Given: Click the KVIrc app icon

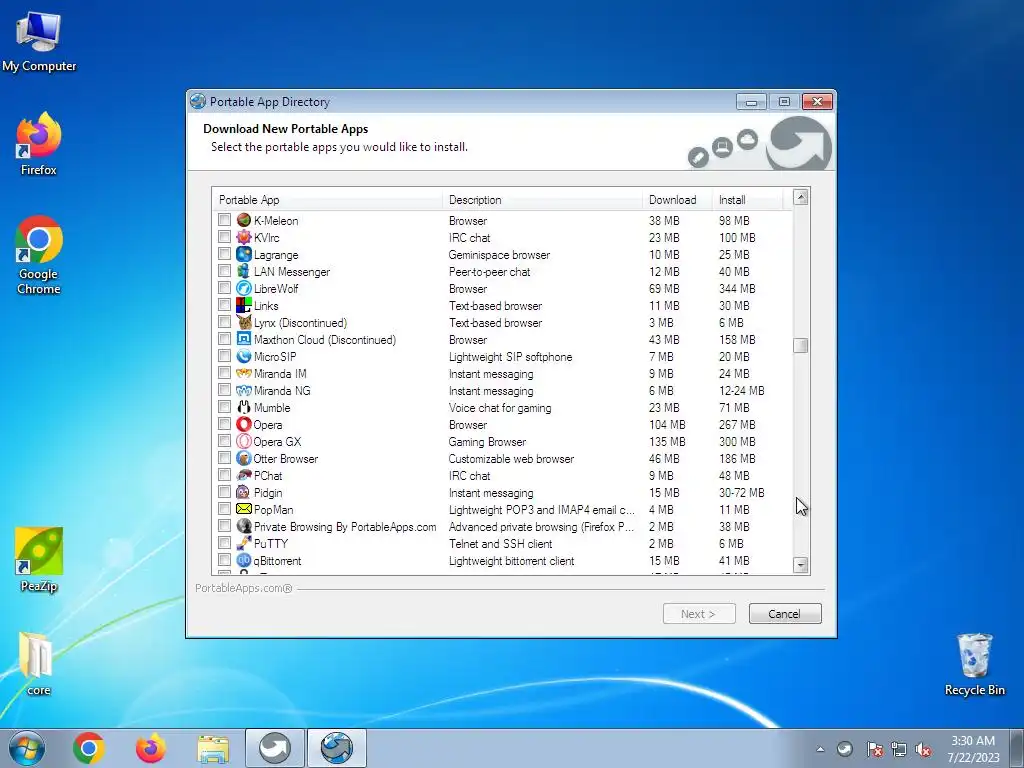Looking at the screenshot, I should coord(244,237).
